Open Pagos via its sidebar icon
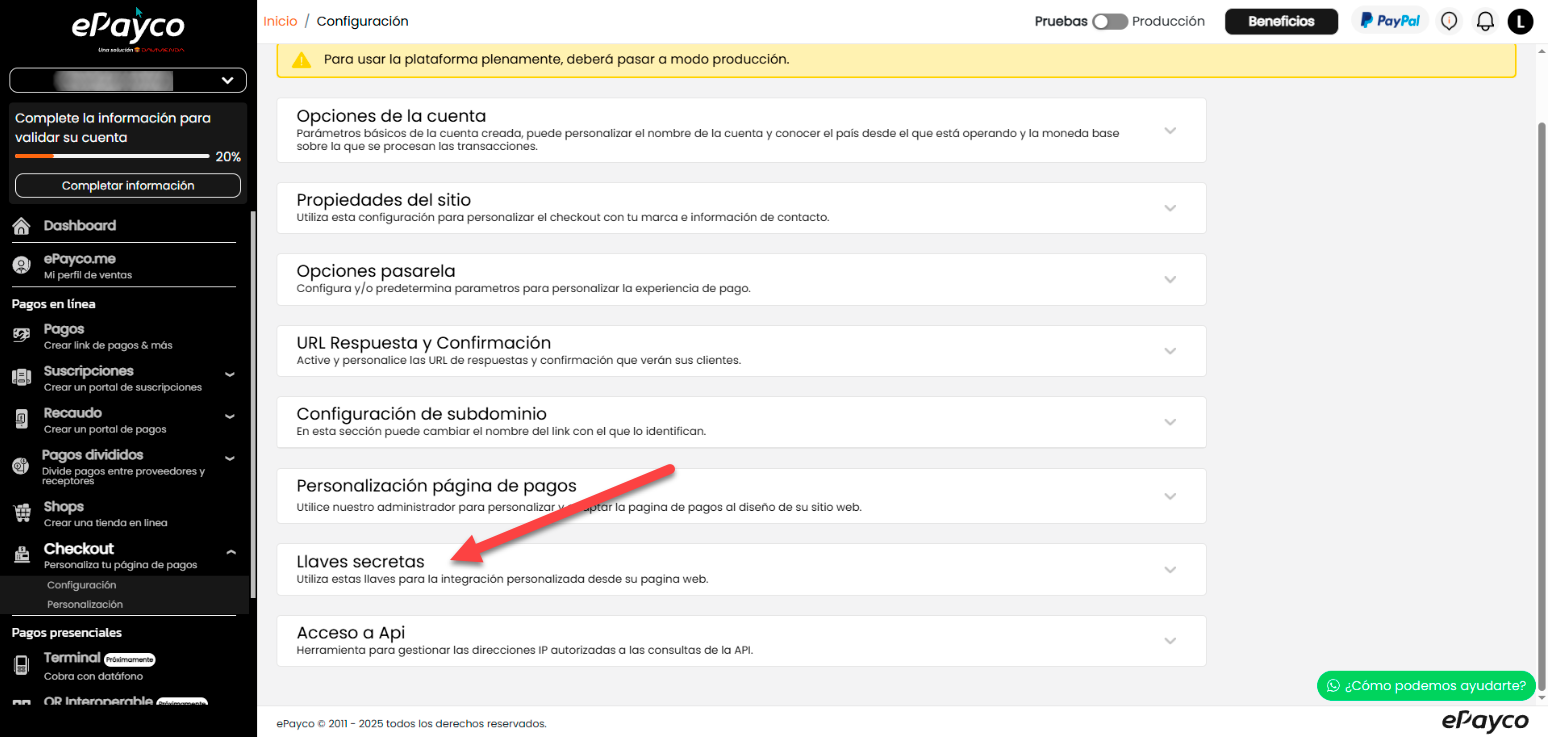1548x737 pixels. (x=21, y=336)
